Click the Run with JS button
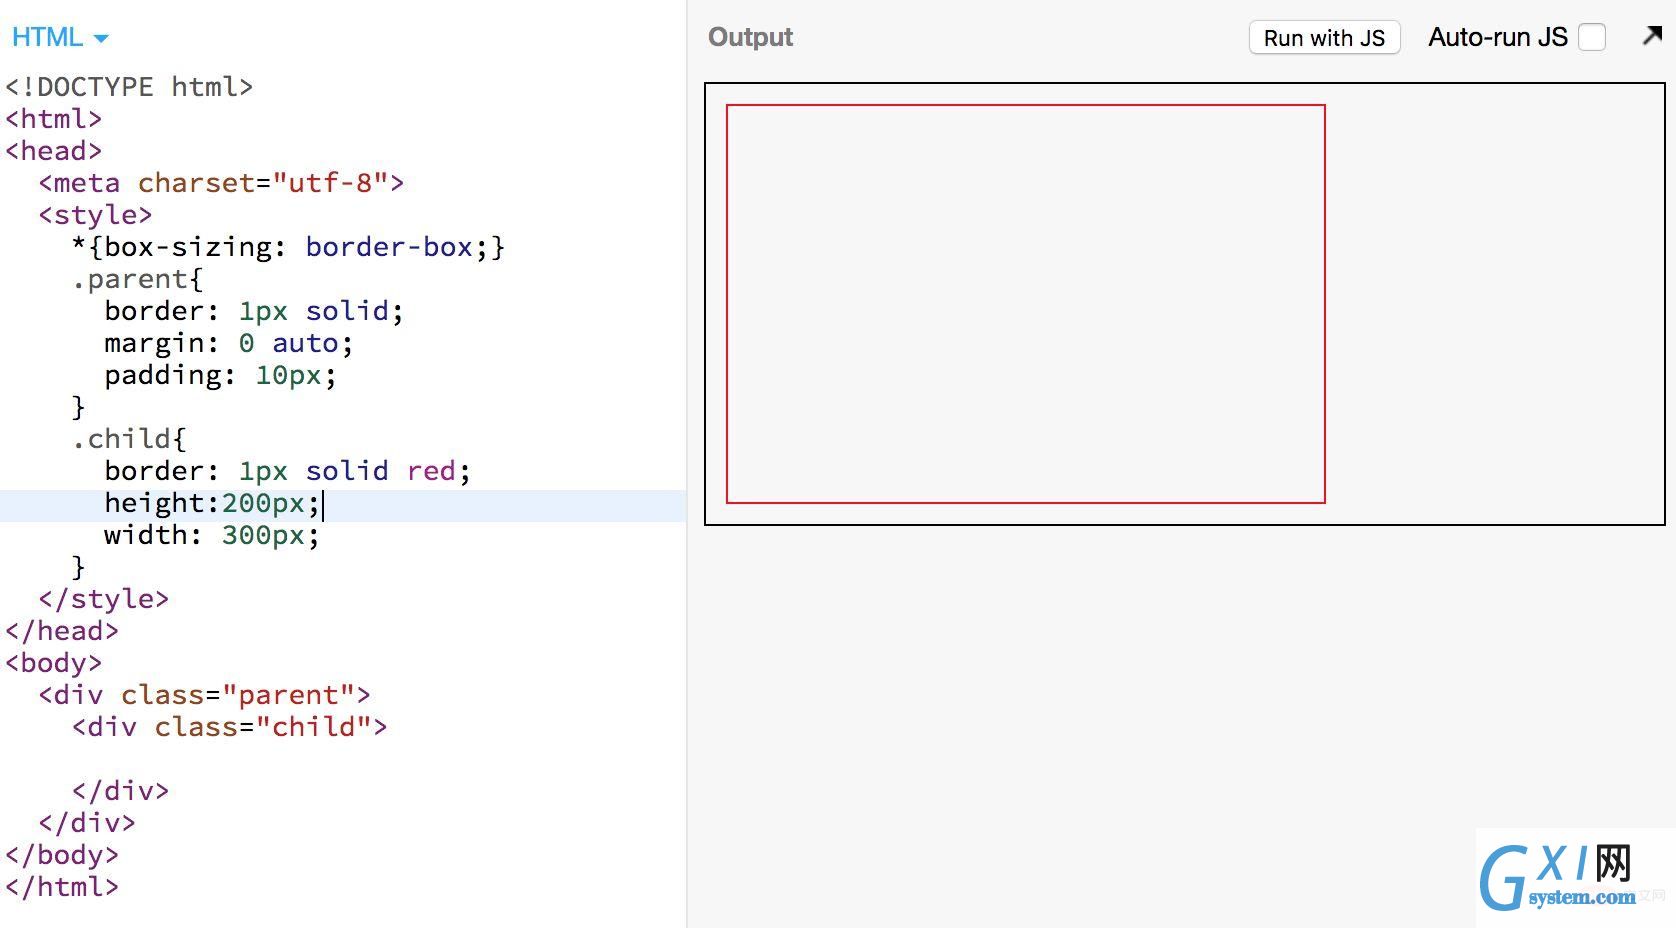This screenshot has height=928, width=1676. [x=1324, y=38]
